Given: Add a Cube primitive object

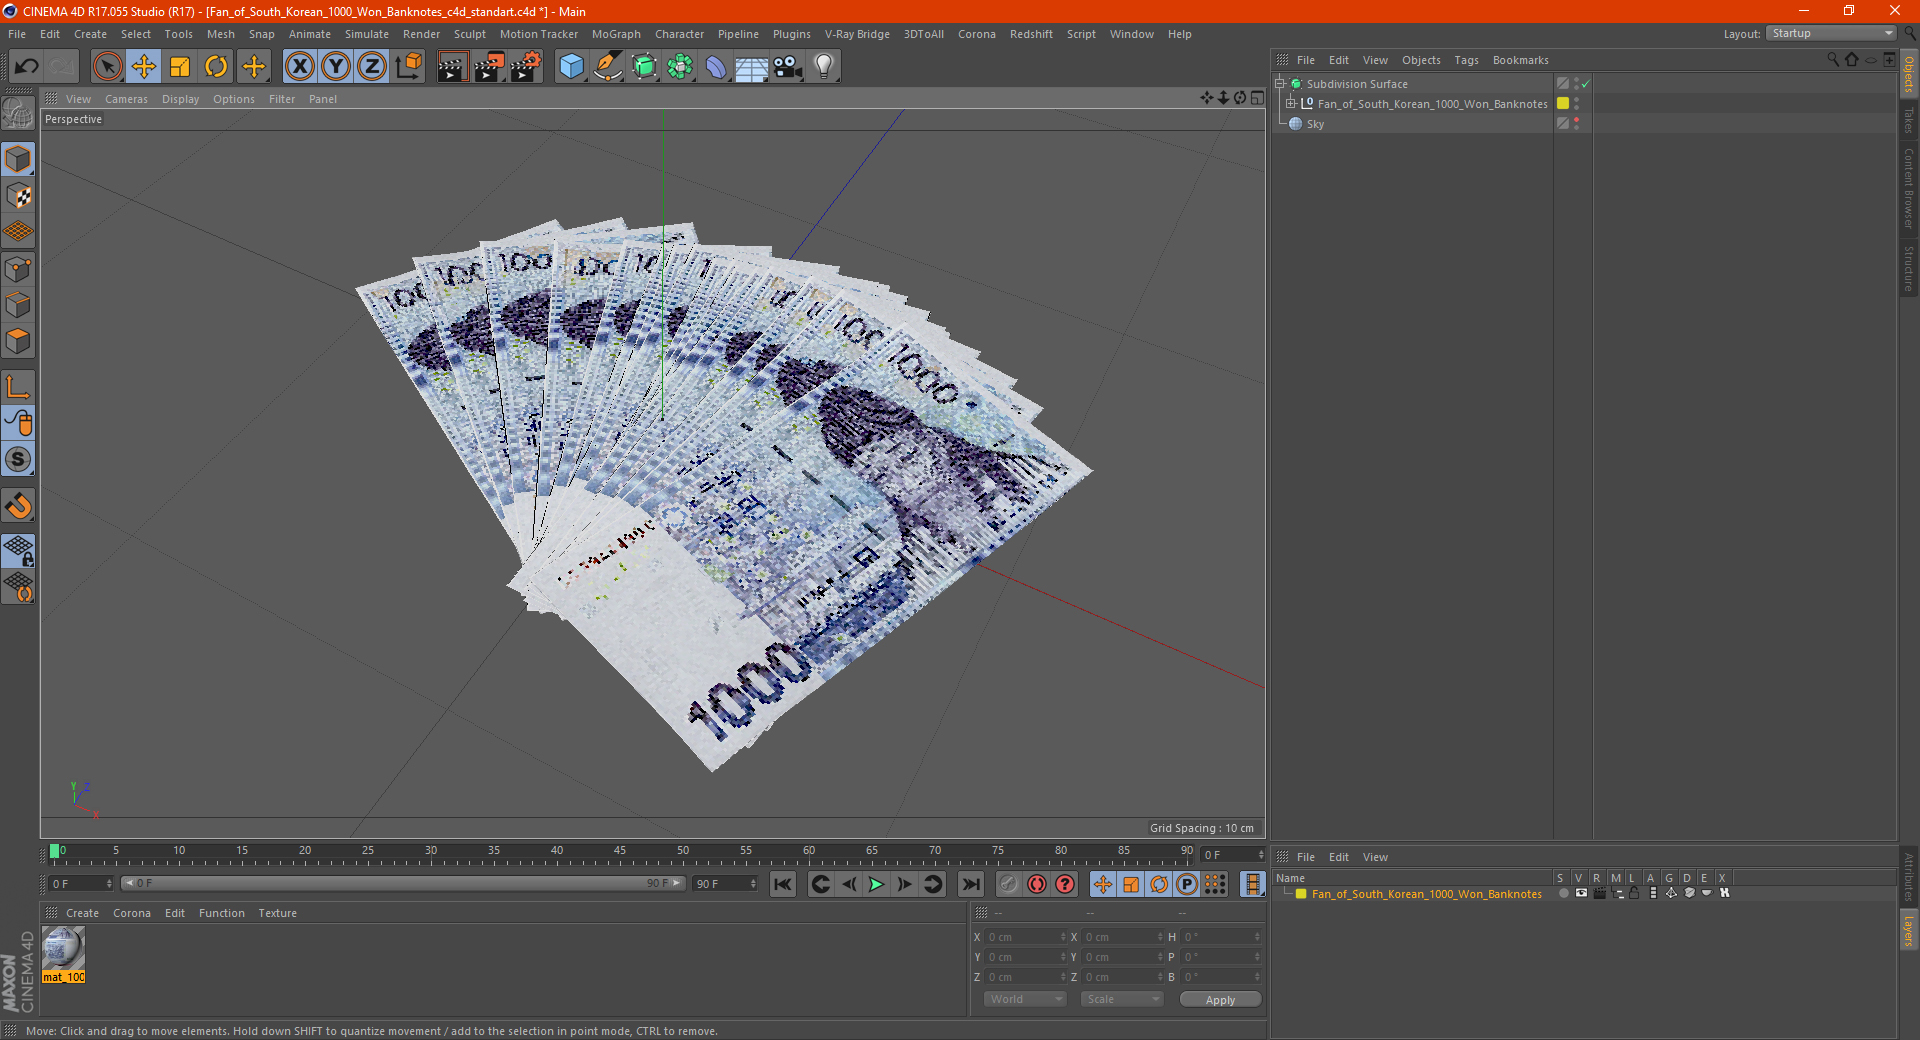Looking at the screenshot, I should [571, 67].
